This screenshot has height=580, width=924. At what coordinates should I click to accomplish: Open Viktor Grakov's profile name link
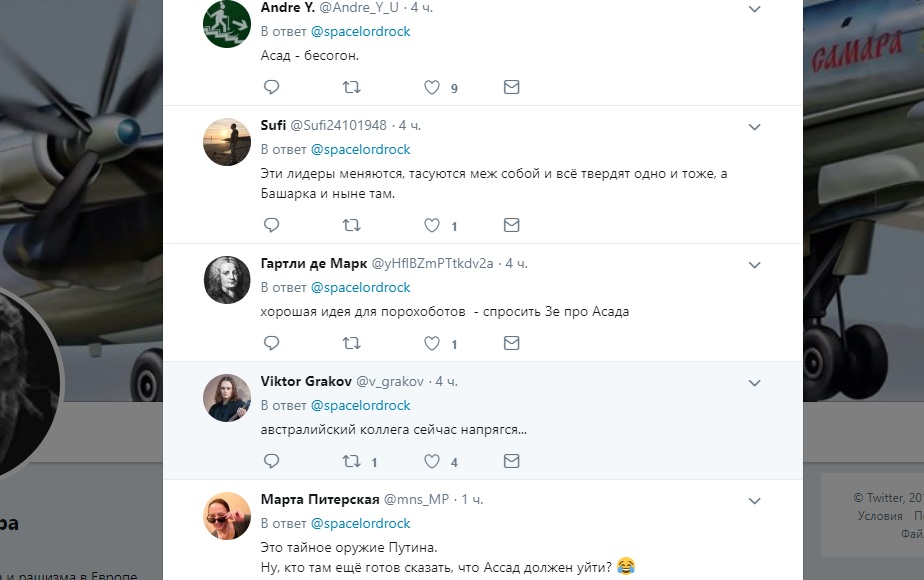coord(301,381)
